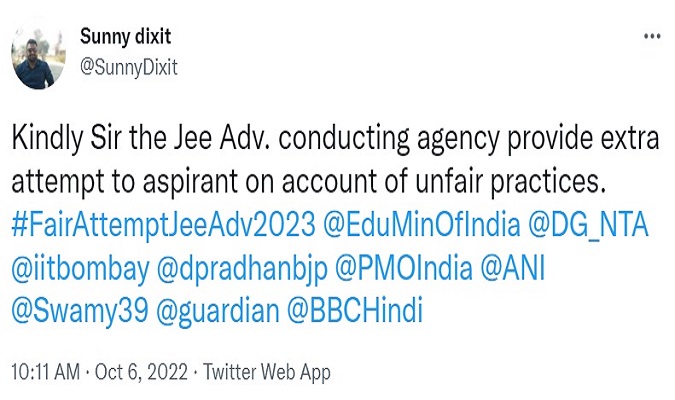
Task: Open the @guardian mention
Action: click(208, 311)
